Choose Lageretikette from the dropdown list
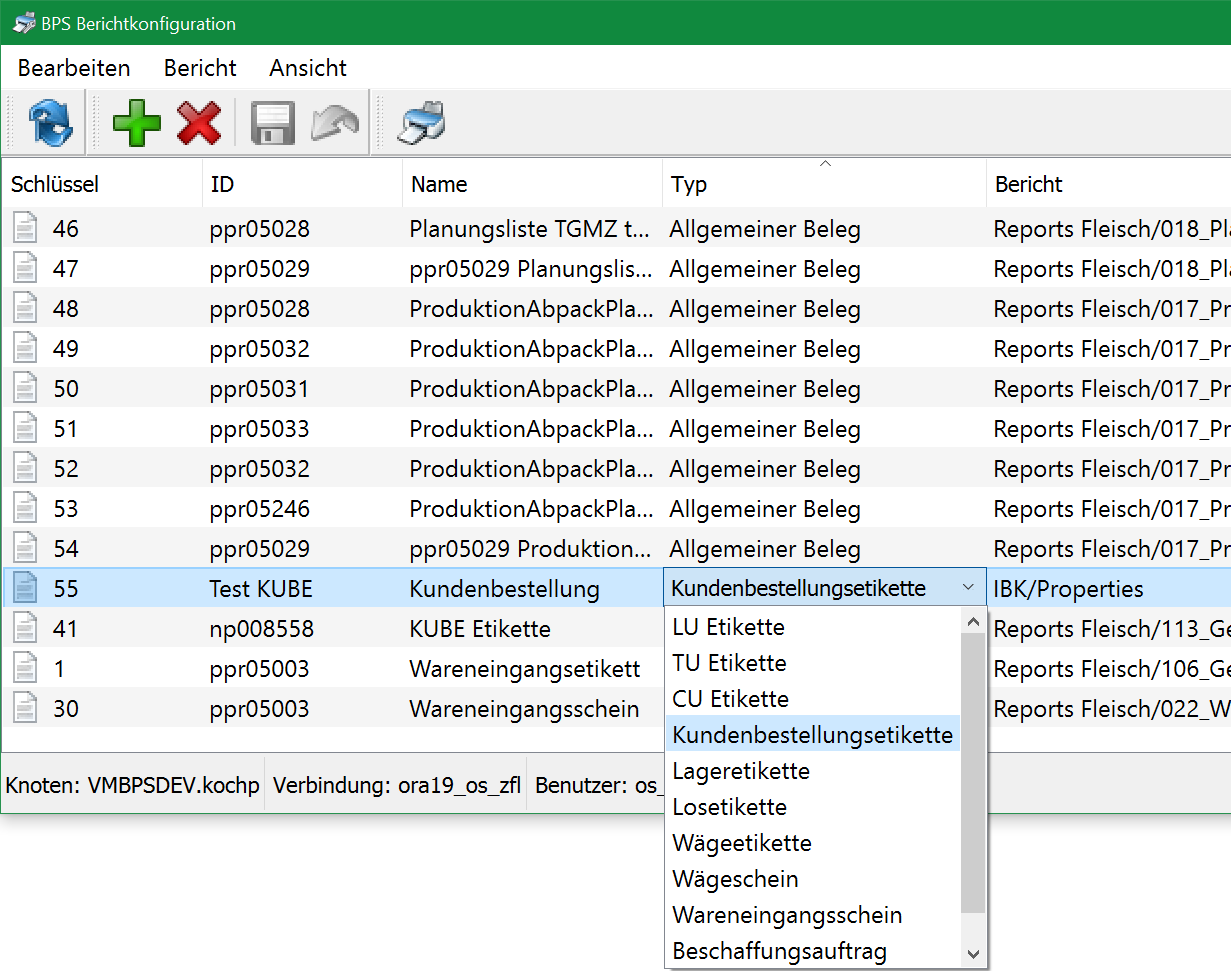This screenshot has width=1231, height=971. 741,771
